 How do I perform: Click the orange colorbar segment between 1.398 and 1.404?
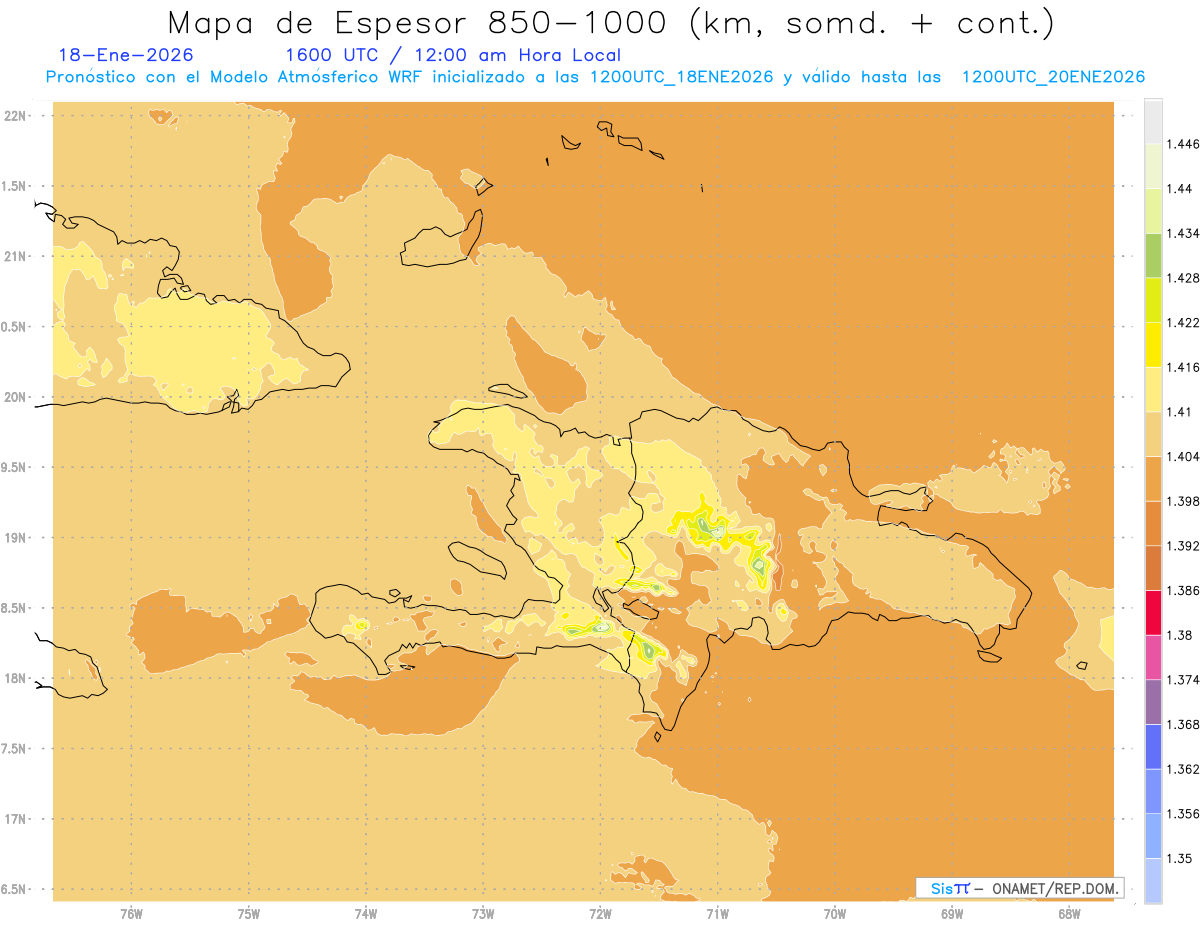click(1153, 478)
